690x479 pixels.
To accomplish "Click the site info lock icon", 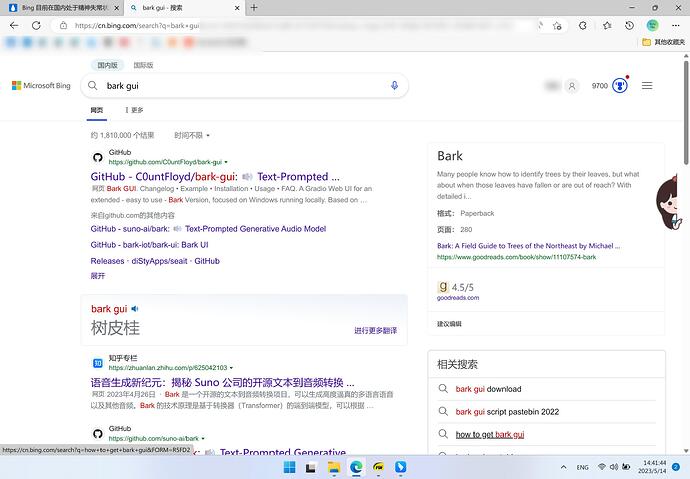I will (63, 26).
